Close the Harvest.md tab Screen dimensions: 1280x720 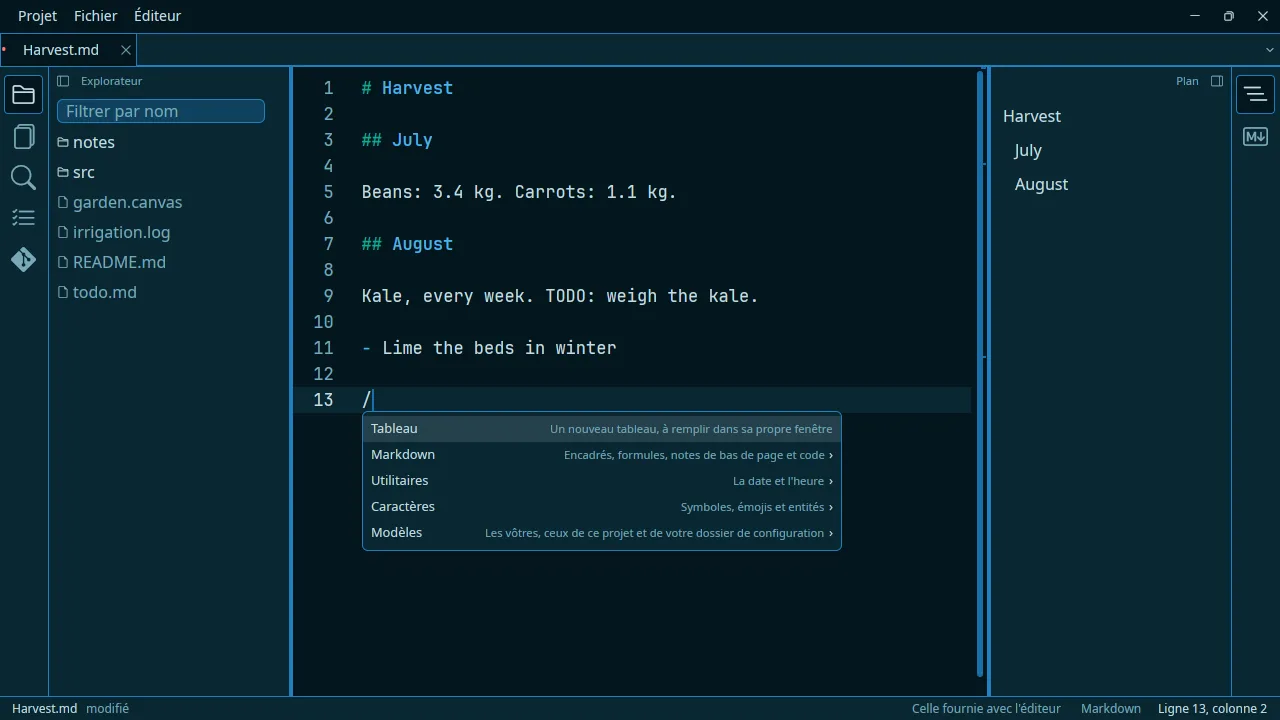click(126, 50)
